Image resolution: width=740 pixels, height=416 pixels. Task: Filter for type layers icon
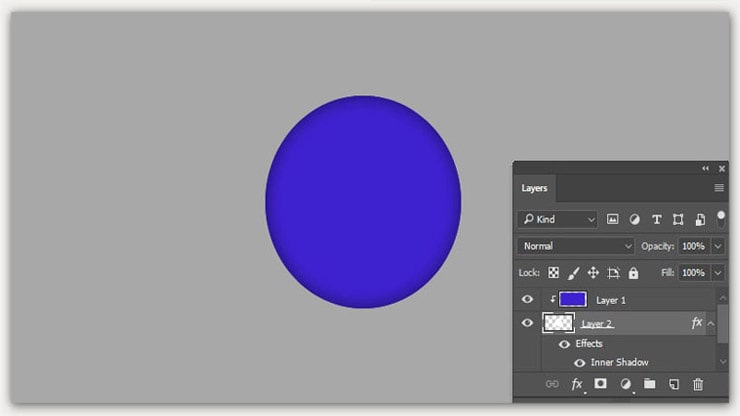coord(656,219)
